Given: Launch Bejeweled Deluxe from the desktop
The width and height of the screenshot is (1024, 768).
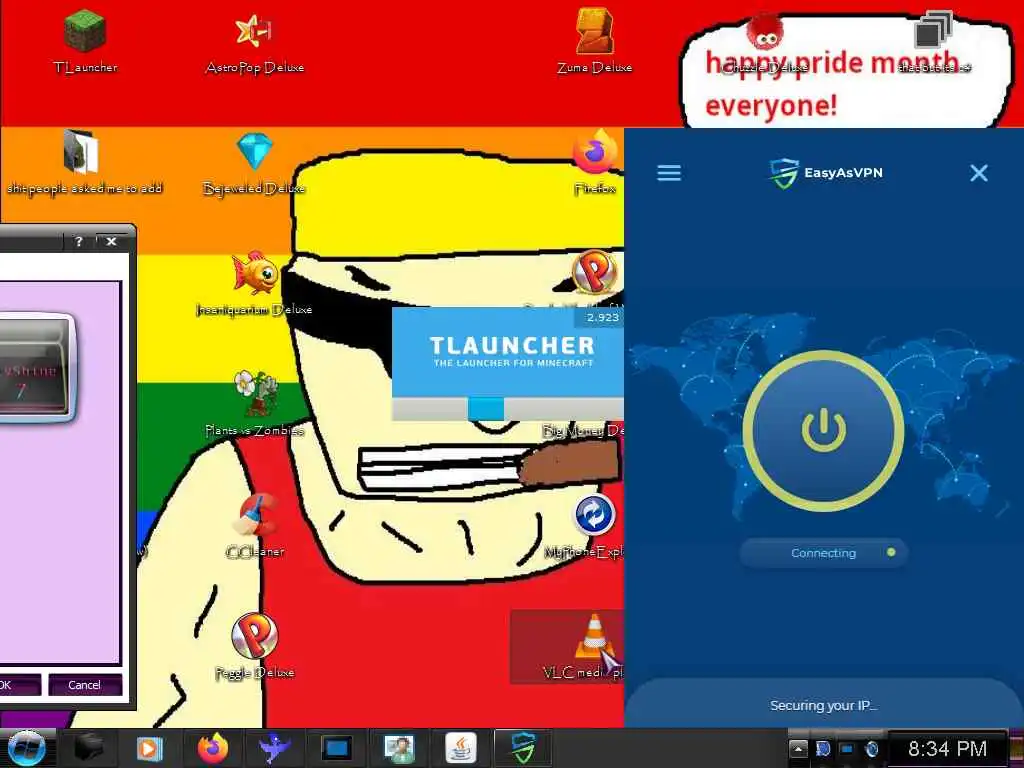Looking at the screenshot, I should (254, 163).
